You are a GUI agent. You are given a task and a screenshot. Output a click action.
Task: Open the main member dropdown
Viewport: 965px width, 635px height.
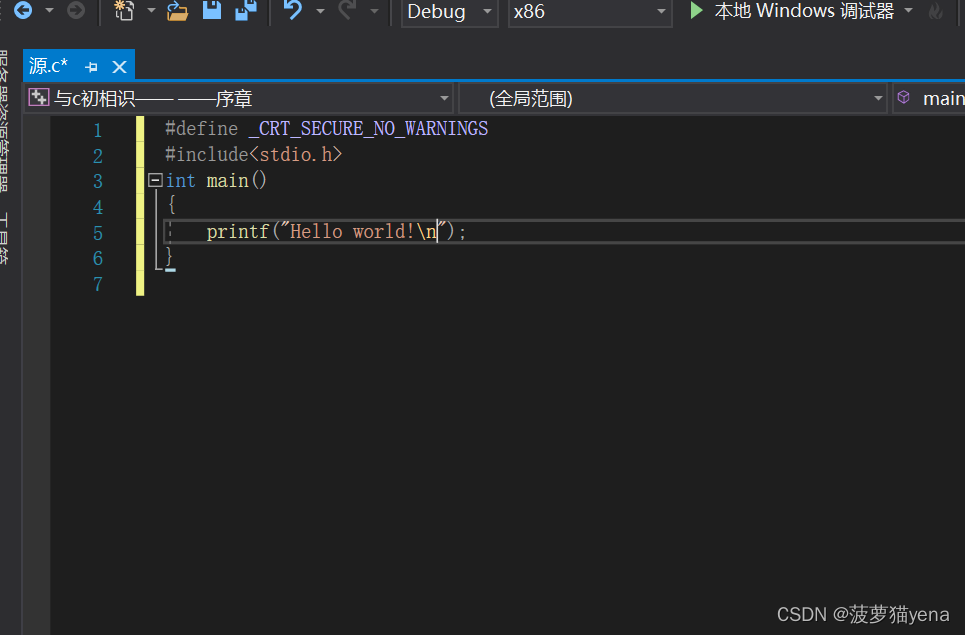tap(929, 98)
